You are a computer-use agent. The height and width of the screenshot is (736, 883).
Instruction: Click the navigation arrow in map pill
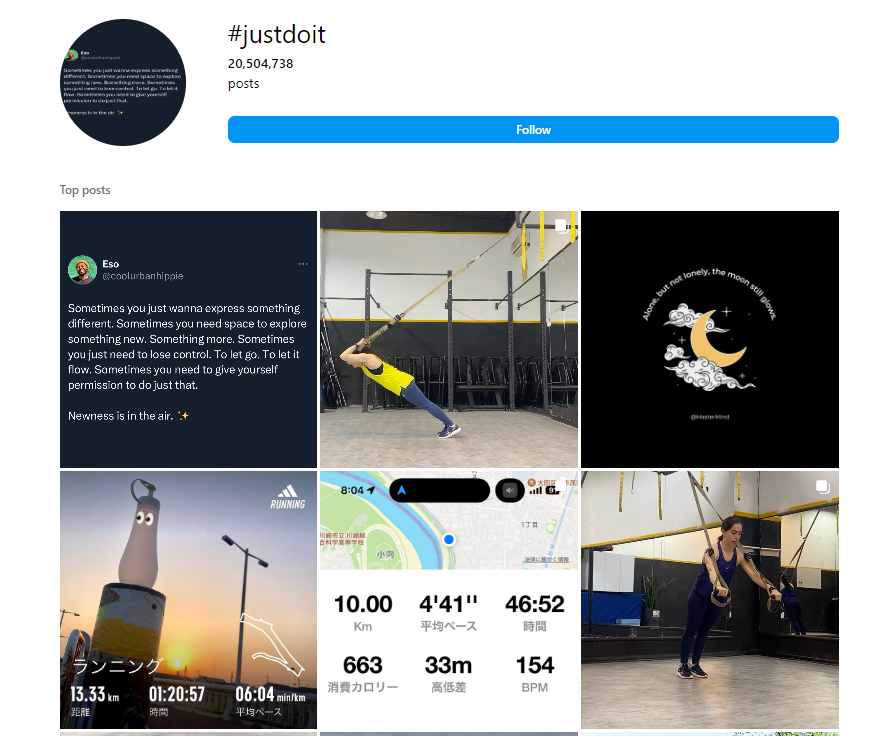[402, 490]
